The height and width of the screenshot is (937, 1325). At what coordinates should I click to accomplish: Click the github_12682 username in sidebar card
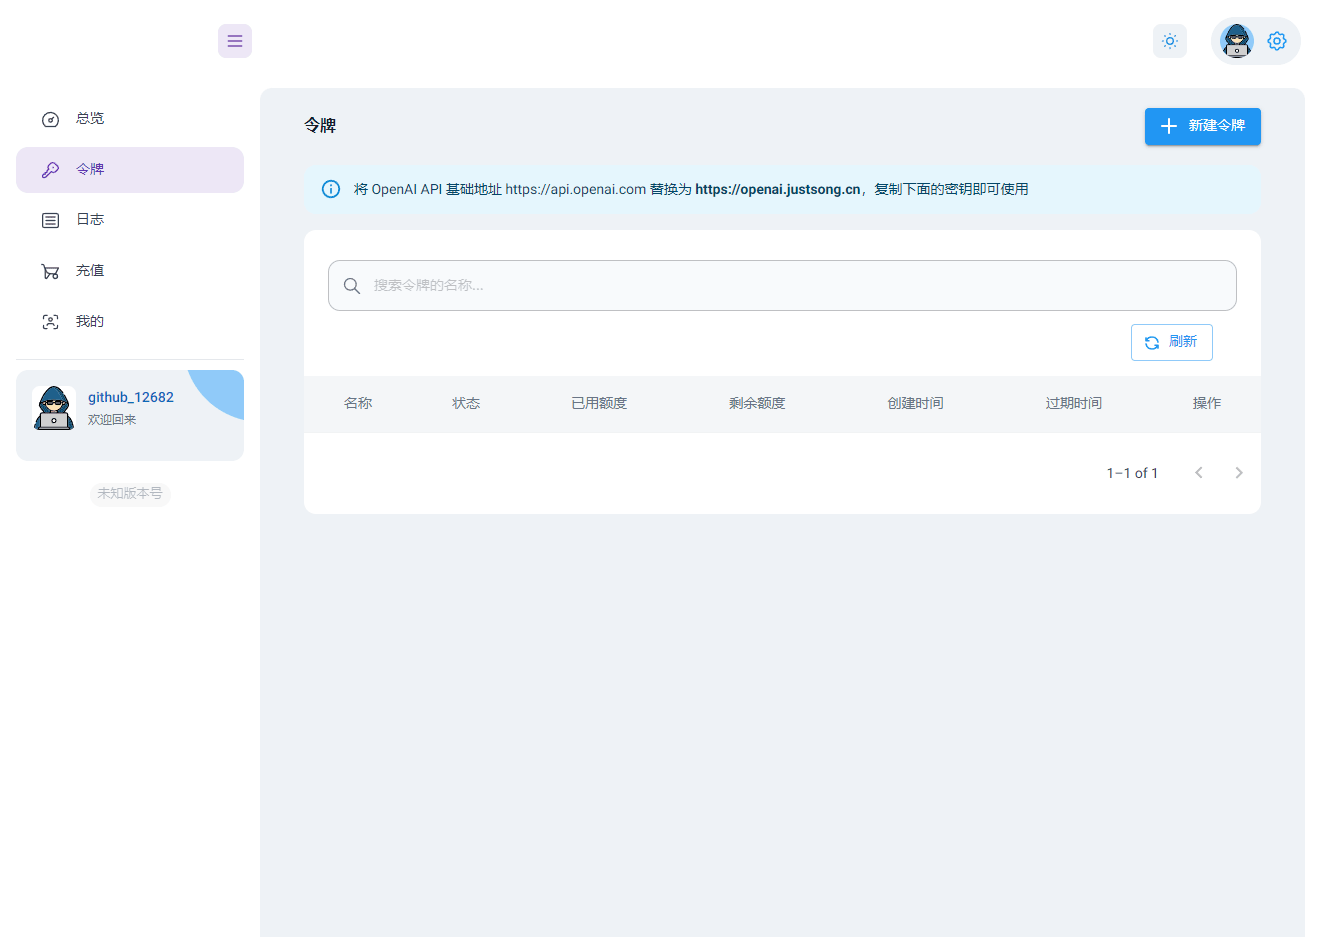pos(131,397)
